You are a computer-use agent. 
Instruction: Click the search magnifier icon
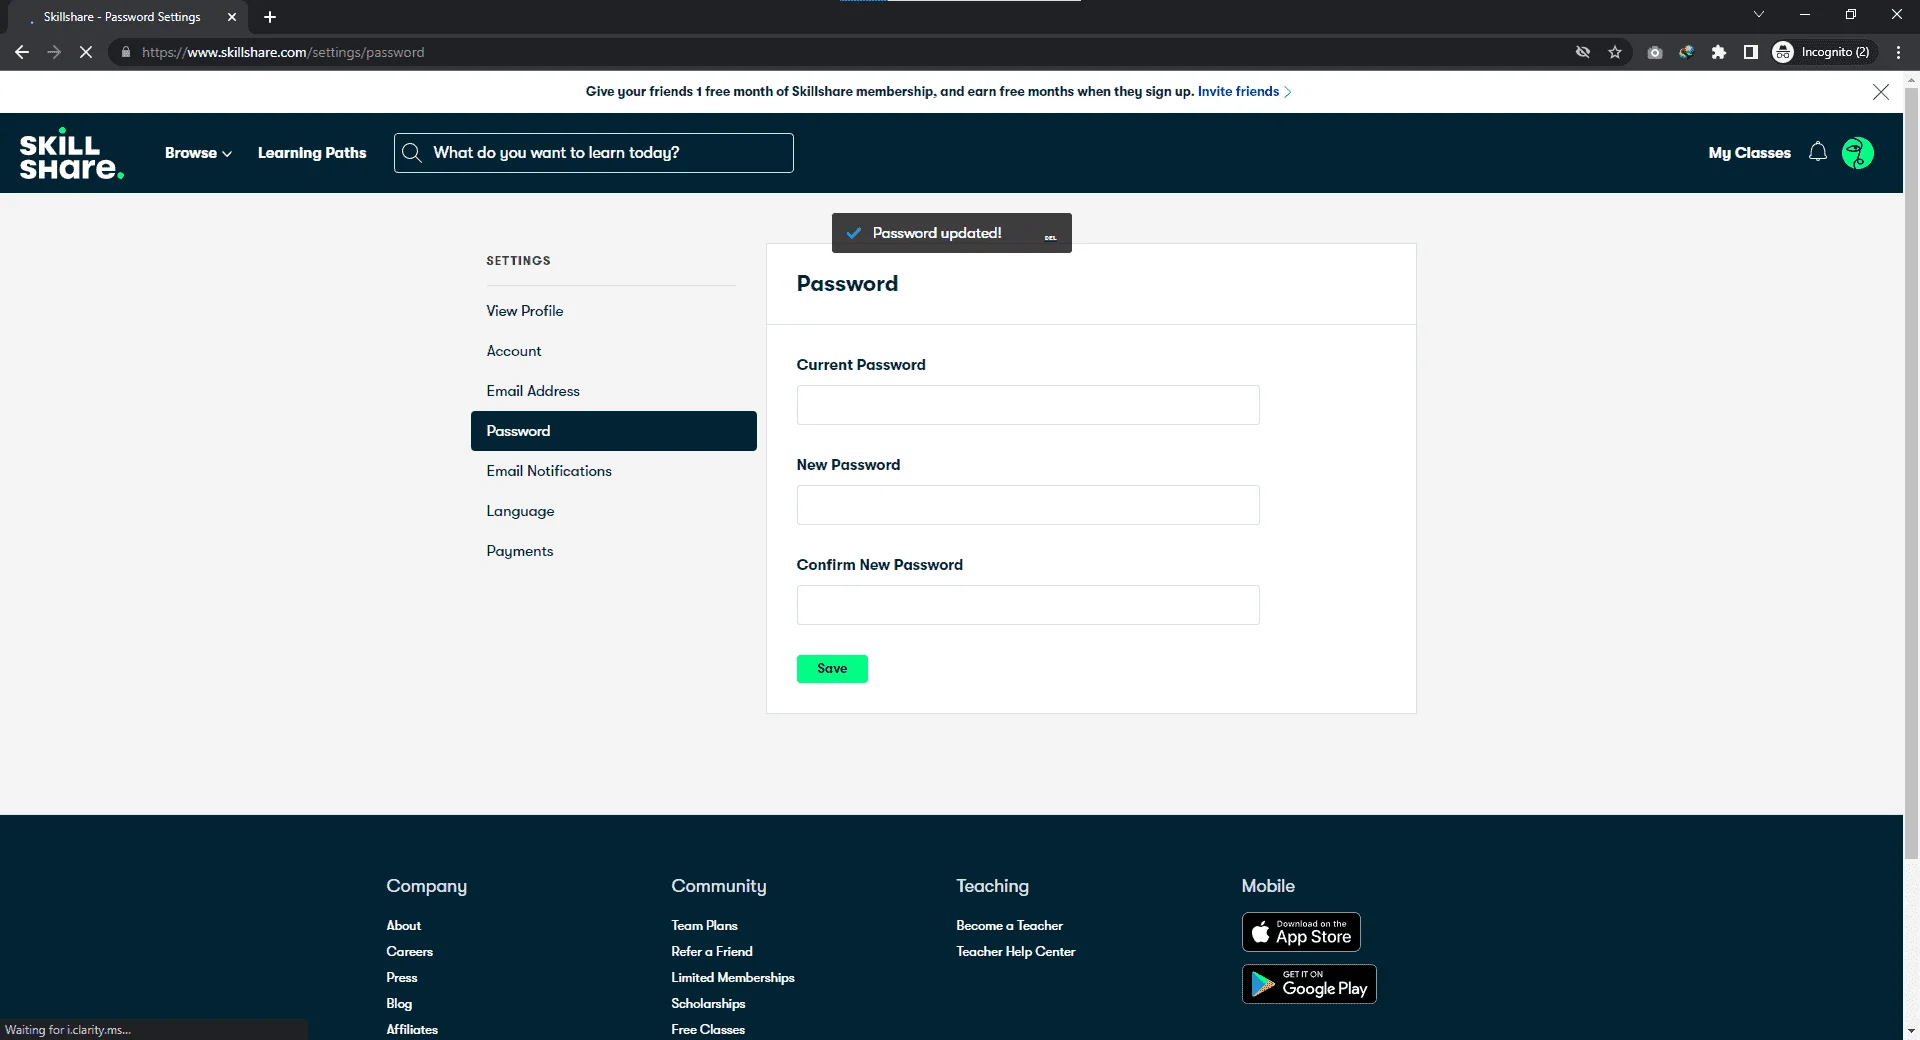click(x=411, y=152)
